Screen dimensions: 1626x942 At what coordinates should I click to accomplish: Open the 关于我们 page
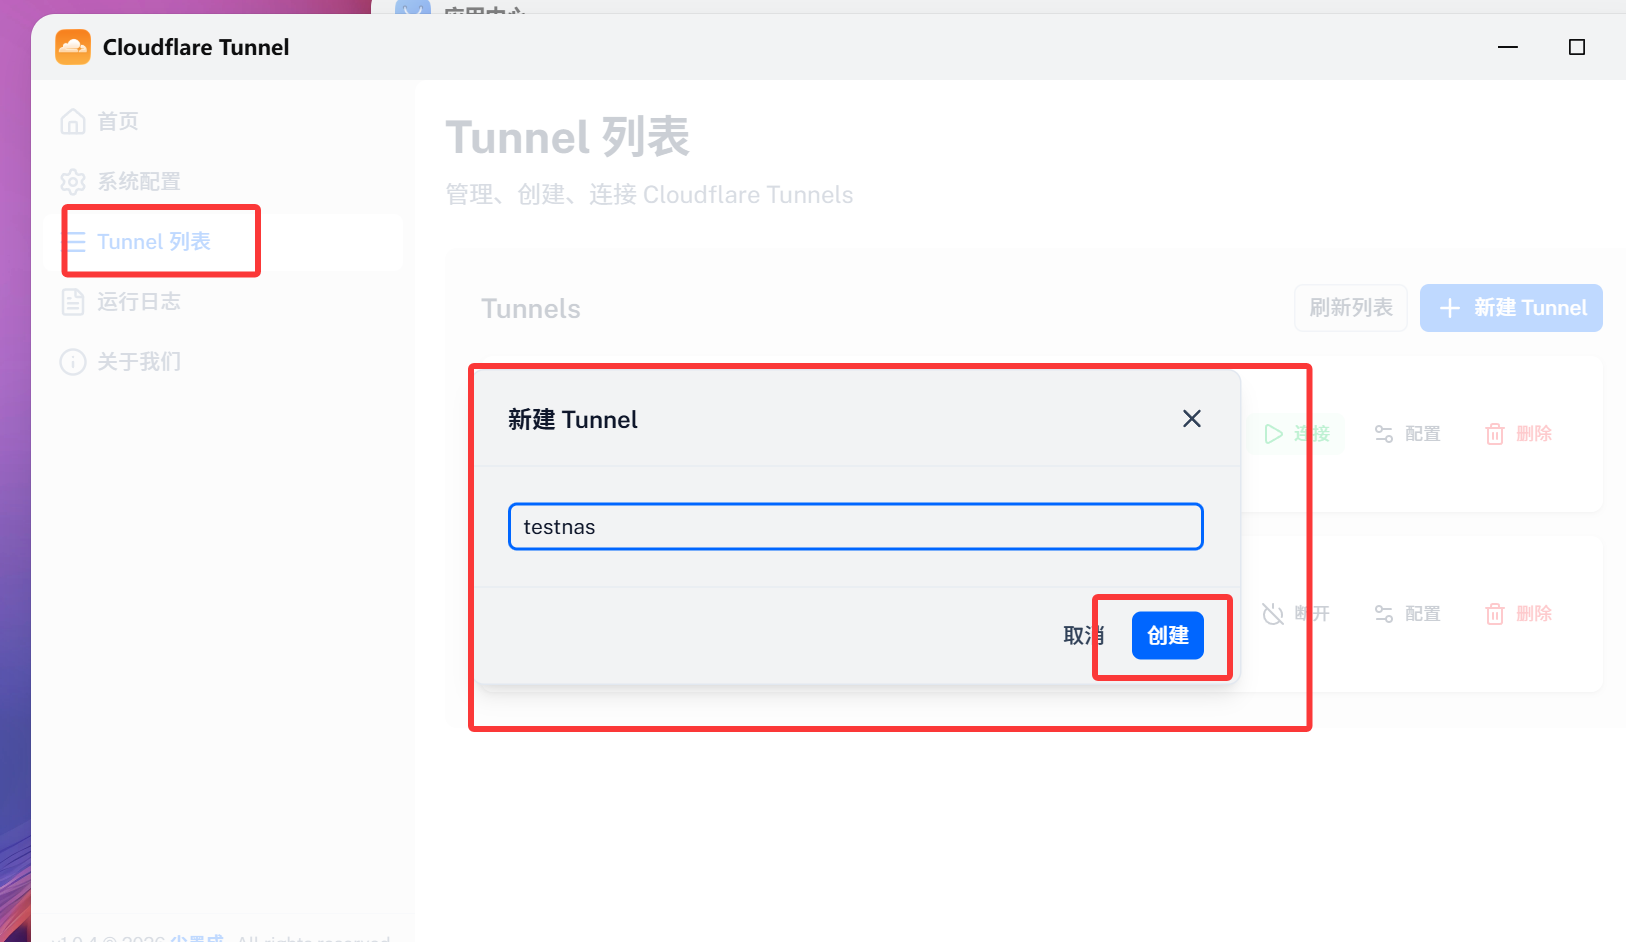pyautogui.click(x=139, y=362)
